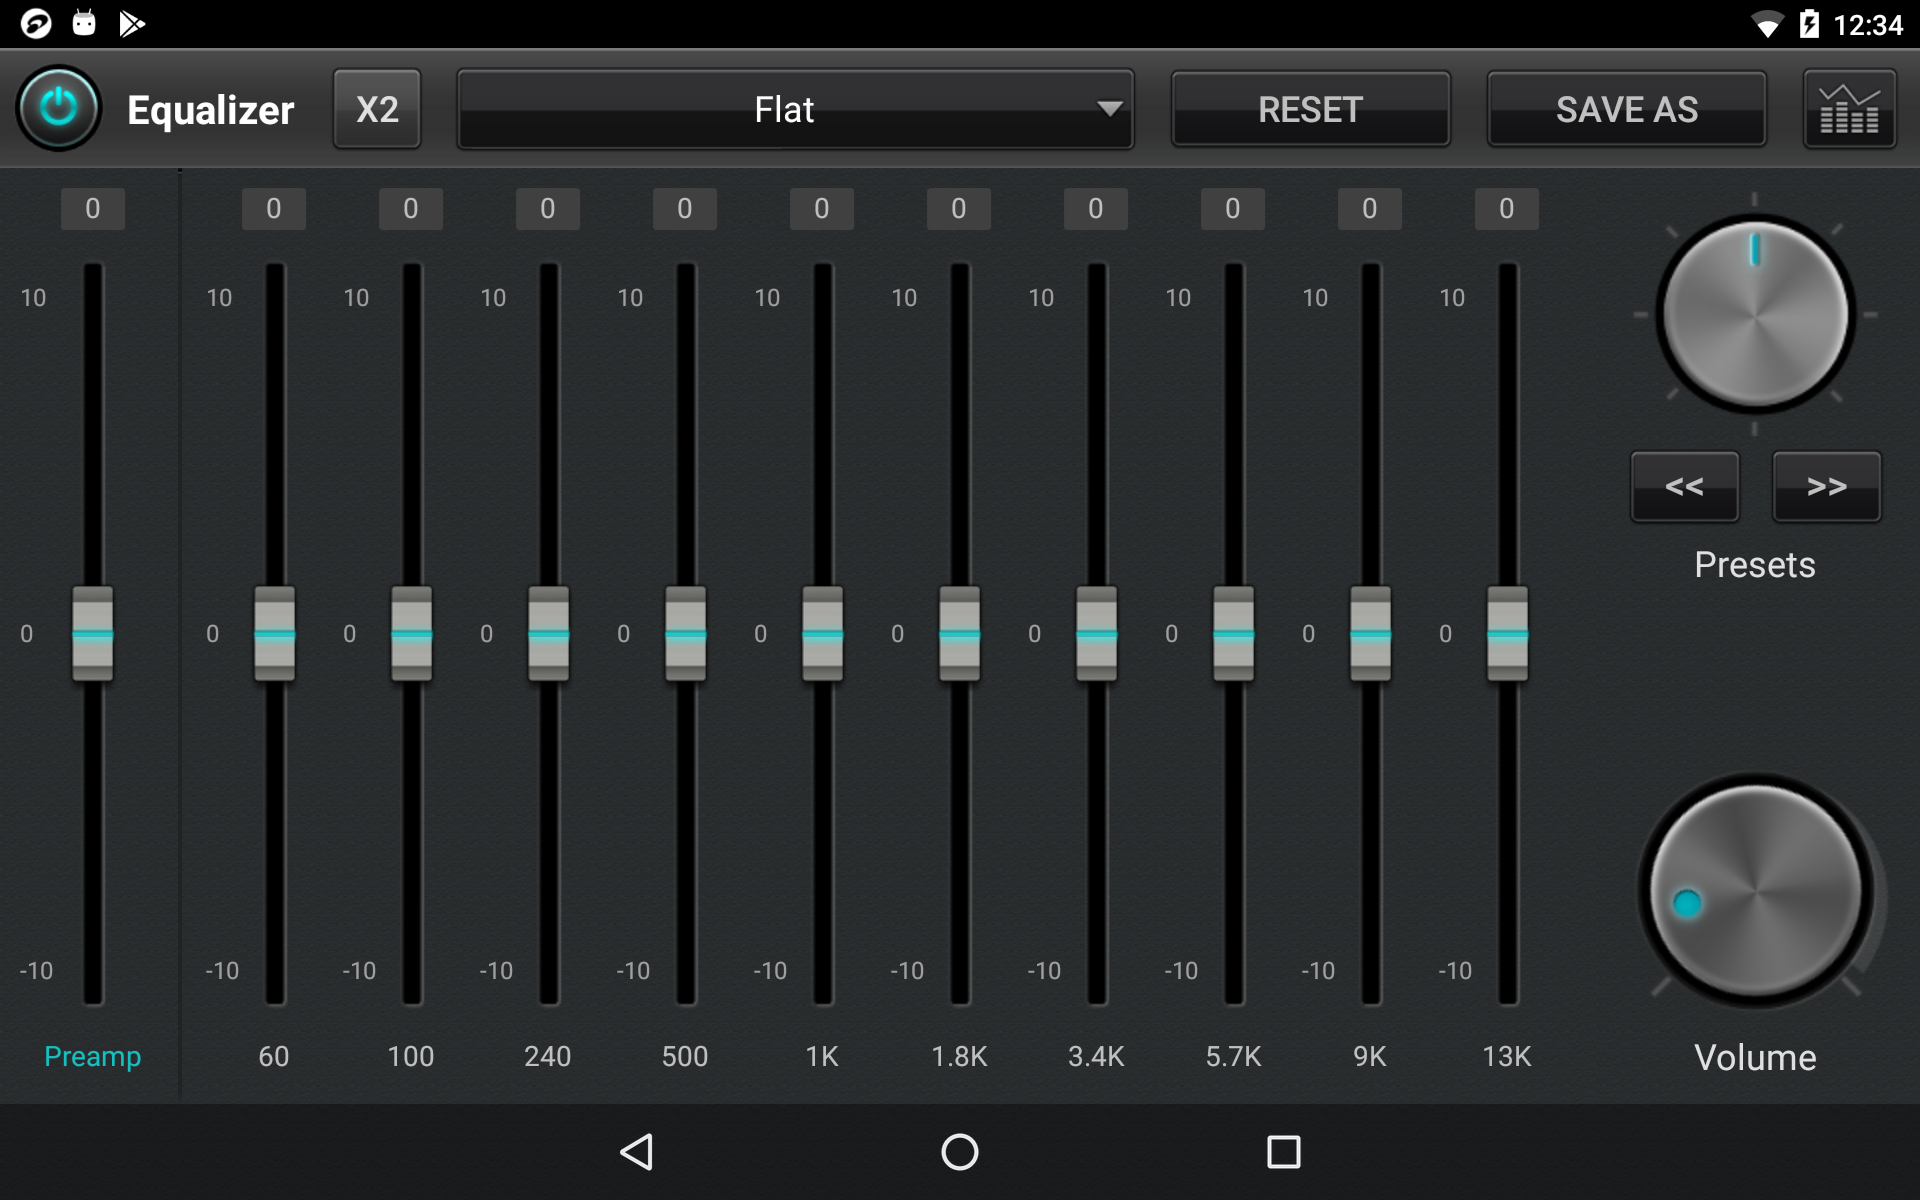Viewport: 1920px width, 1200px height.
Task: Click the 60 frequency label
Action: click(x=274, y=1056)
